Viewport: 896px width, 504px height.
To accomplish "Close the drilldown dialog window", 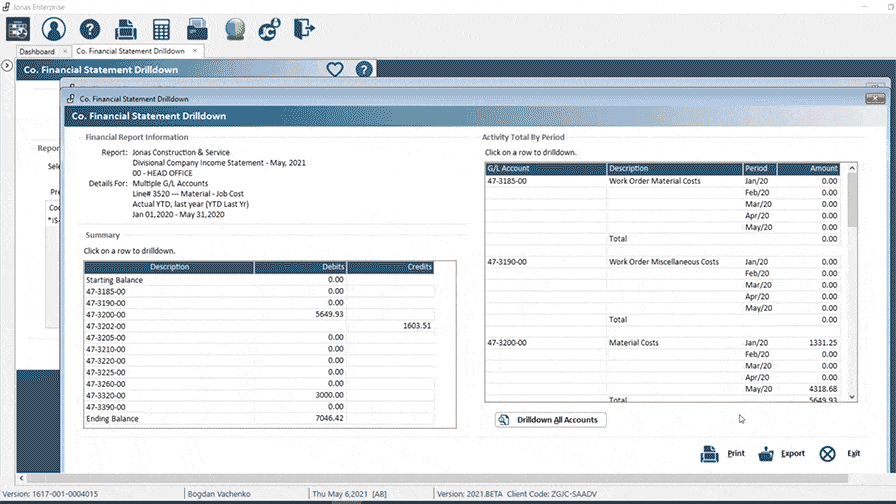I will (875, 98).
